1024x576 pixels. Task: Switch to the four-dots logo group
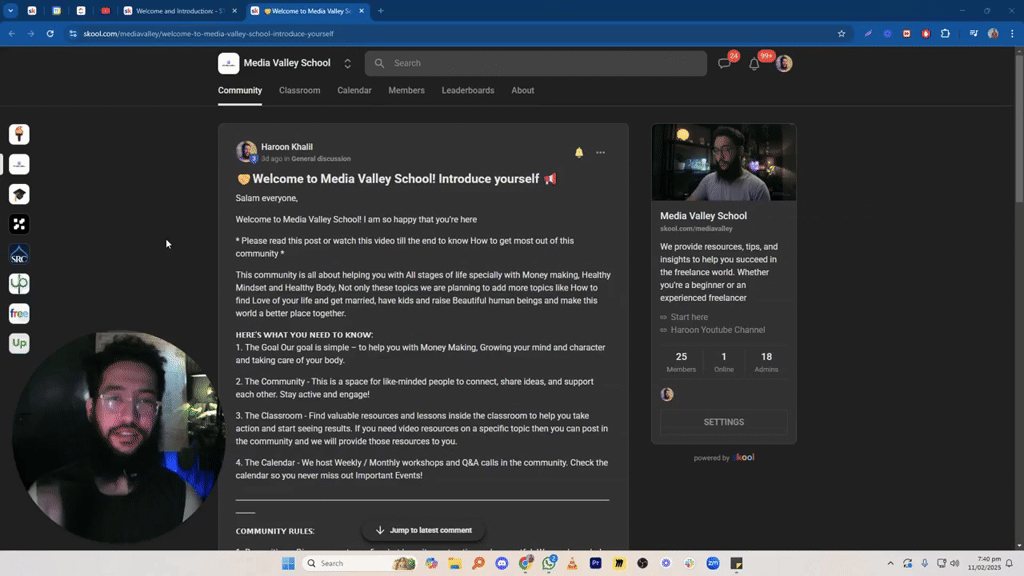click(19, 224)
